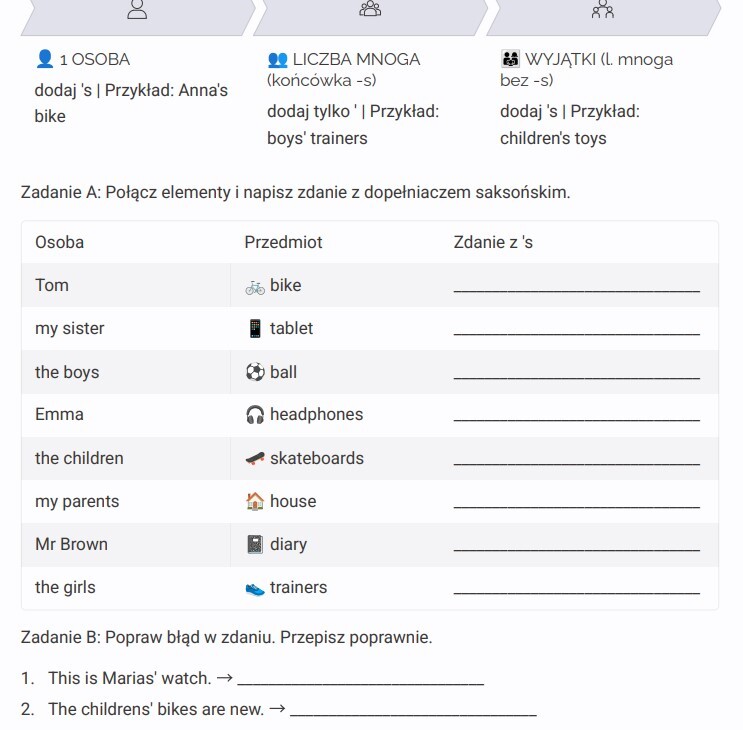Click the answer blank in the boys row
This screenshot has height=730, width=743.
[576, 374]
